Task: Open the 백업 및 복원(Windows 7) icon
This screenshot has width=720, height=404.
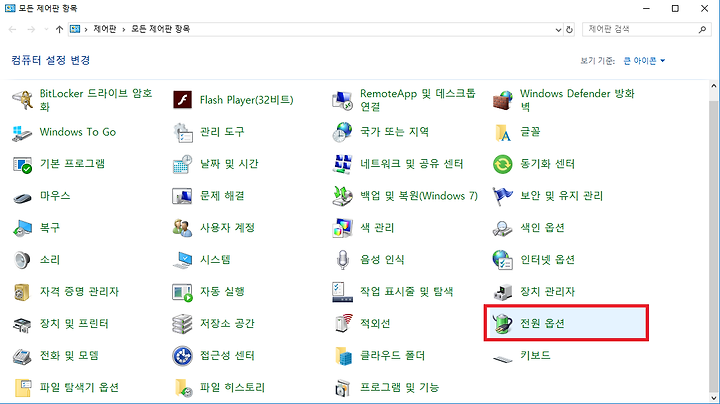Action: click(x=342, y=196)
